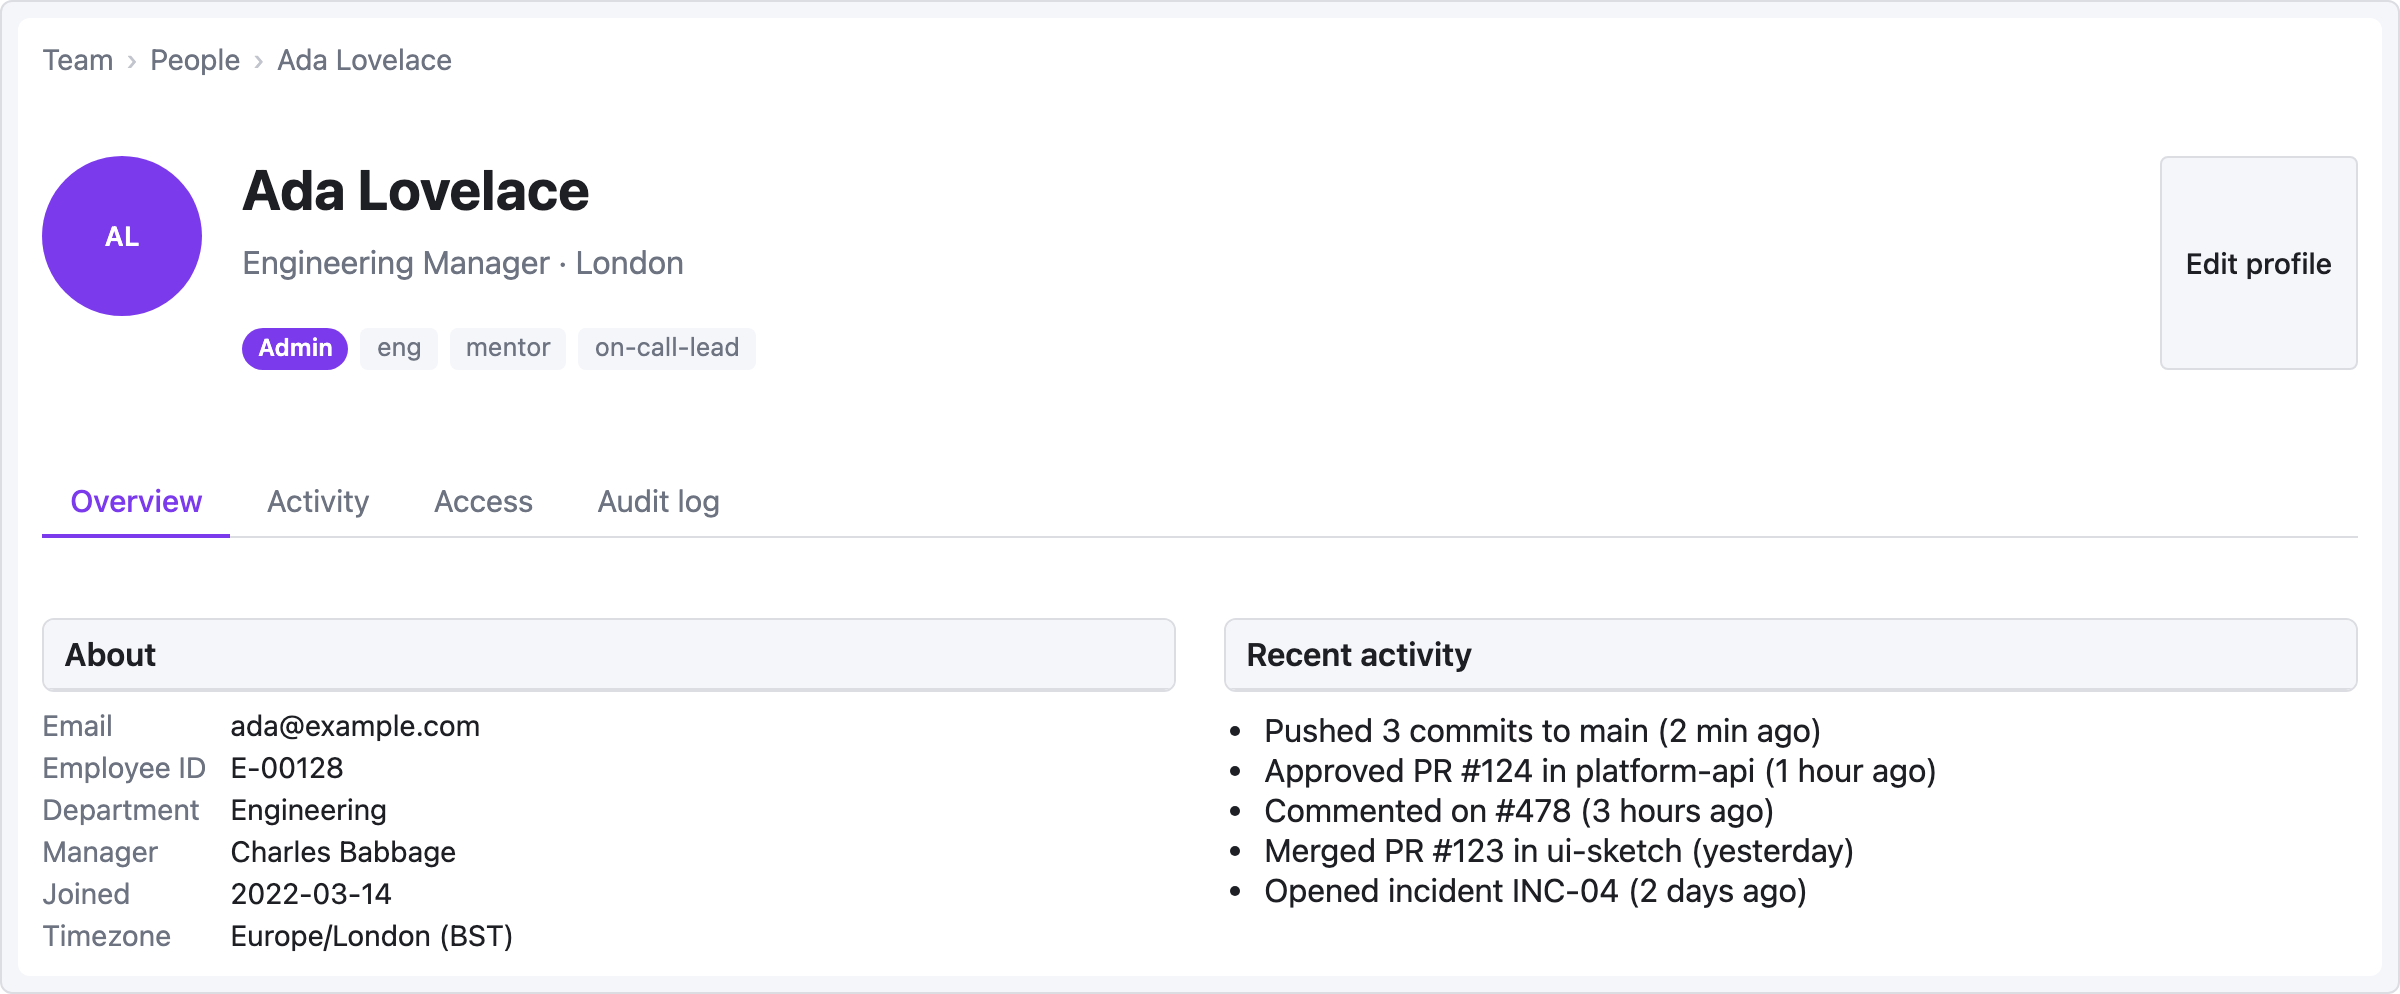
Task: Click manager name Charles Babbage
Action: pos(343,852)
